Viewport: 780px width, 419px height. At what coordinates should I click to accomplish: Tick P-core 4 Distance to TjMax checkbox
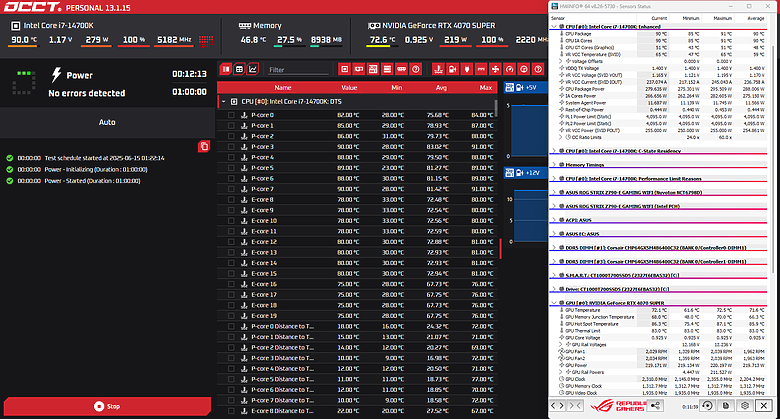tap(231, 369)
